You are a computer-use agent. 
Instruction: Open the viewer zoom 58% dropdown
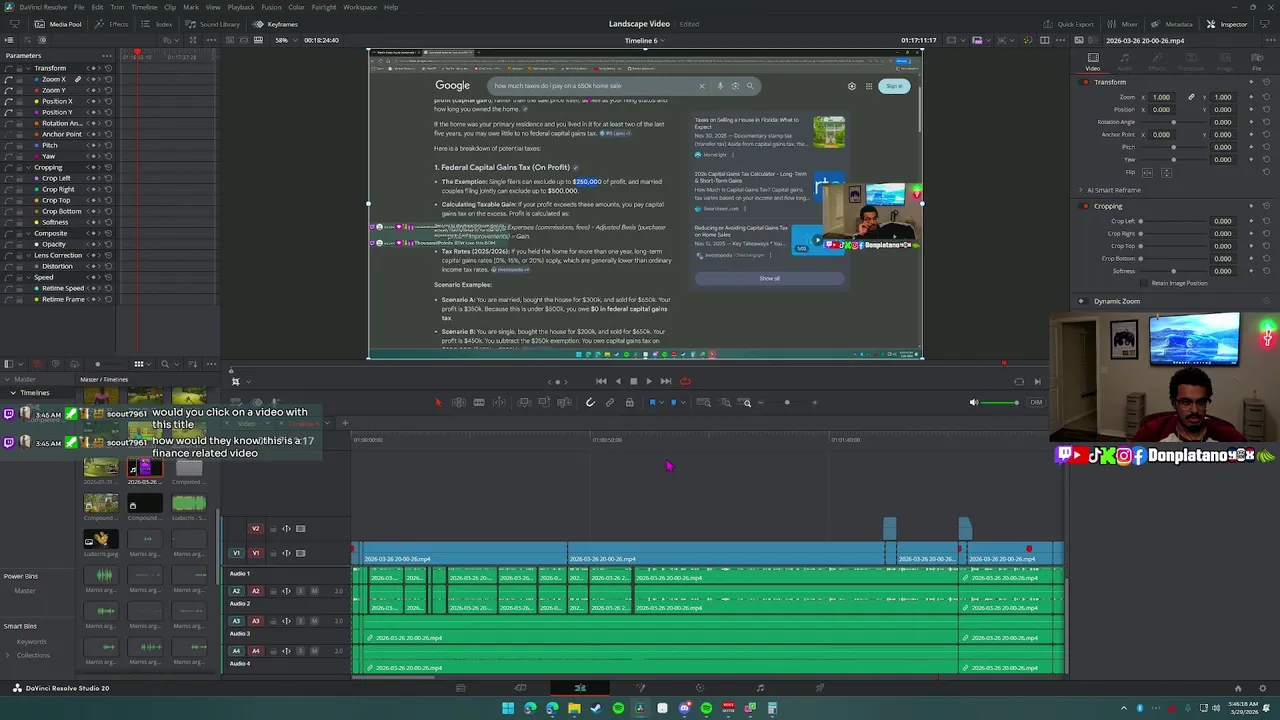pos(284,40)
